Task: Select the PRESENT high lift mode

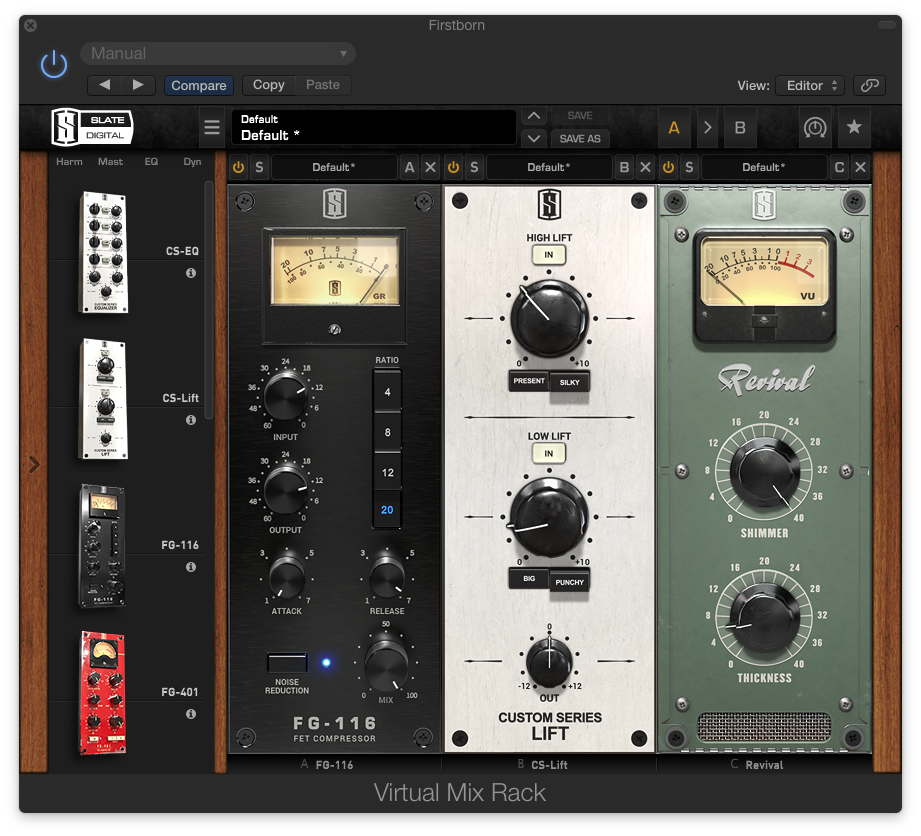Action: pos(529,381)
